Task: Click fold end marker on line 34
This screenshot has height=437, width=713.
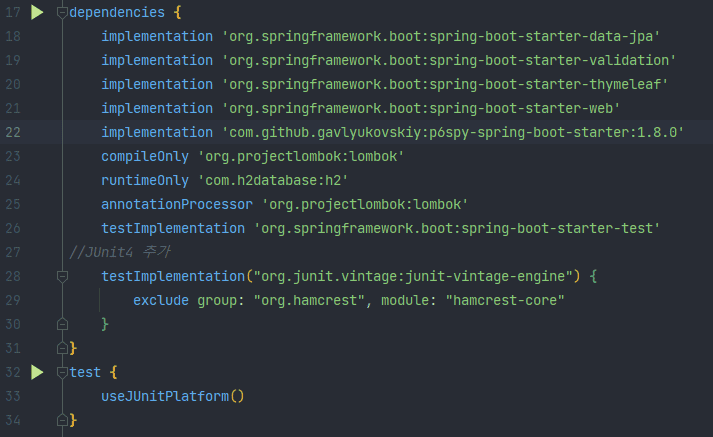Action: point(62,420)
